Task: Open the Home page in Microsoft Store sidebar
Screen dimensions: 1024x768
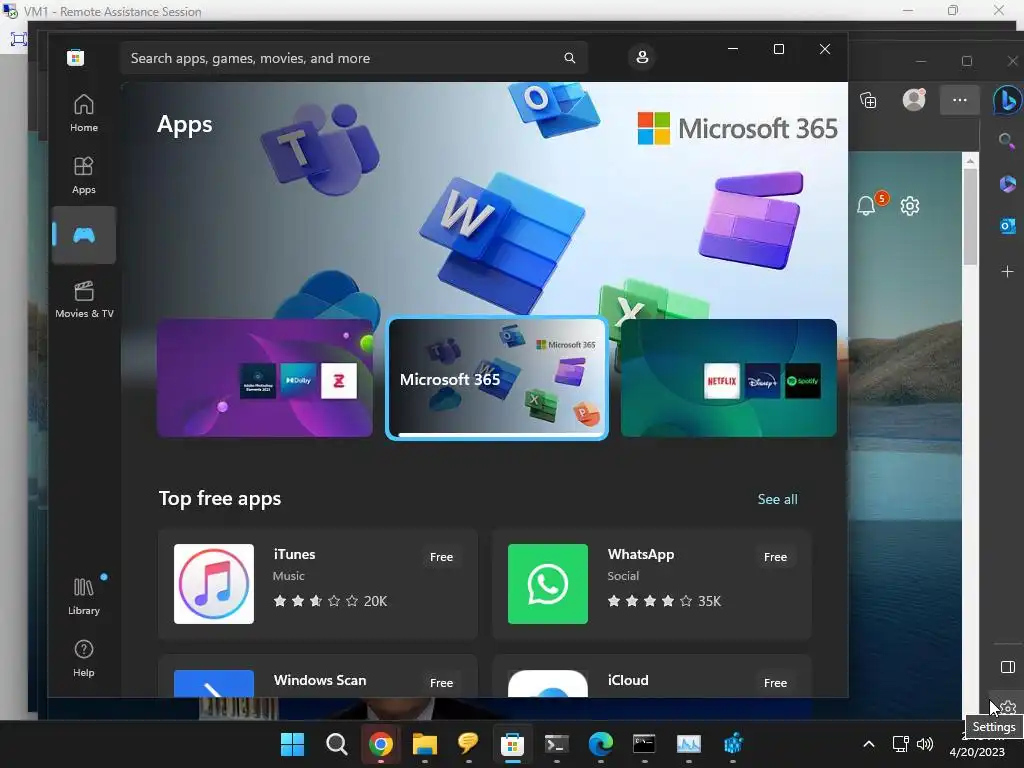Action: point(84,113)
